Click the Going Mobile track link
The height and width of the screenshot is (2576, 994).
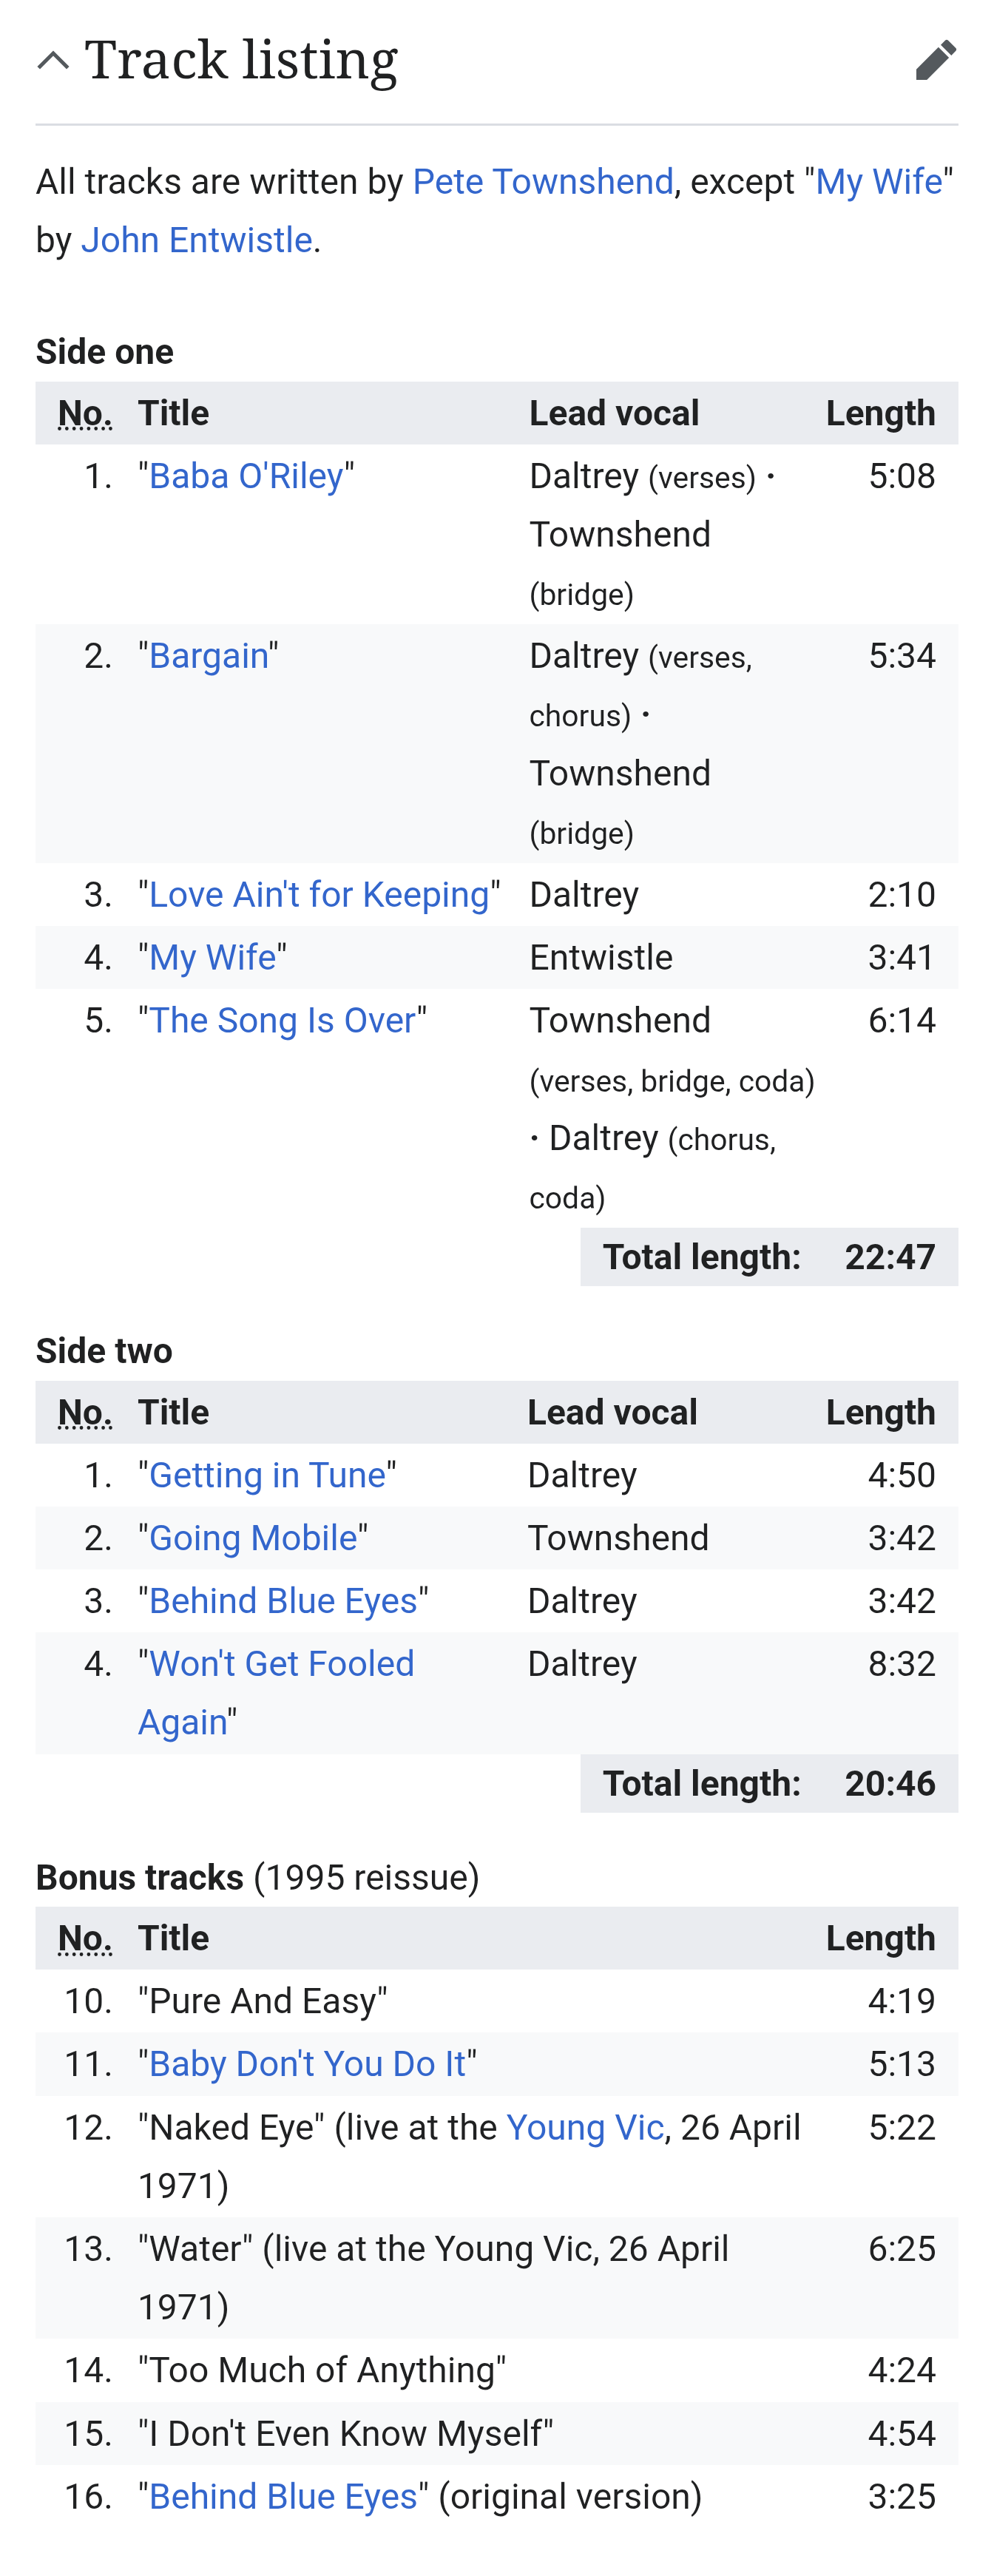click(253, 1539)
